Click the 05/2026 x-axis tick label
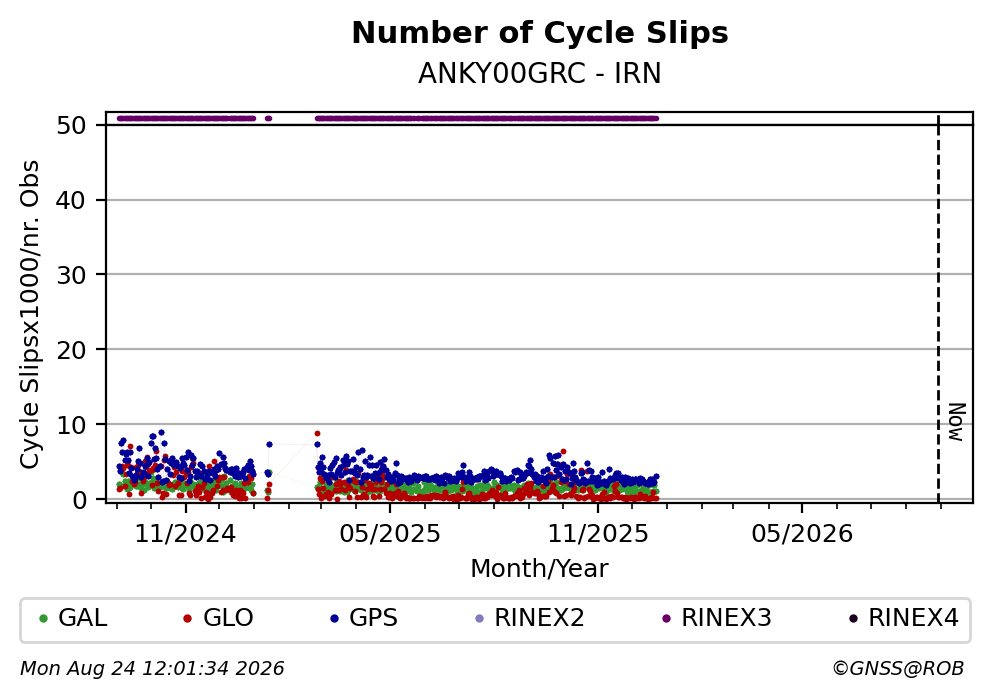 coord(802,534)
